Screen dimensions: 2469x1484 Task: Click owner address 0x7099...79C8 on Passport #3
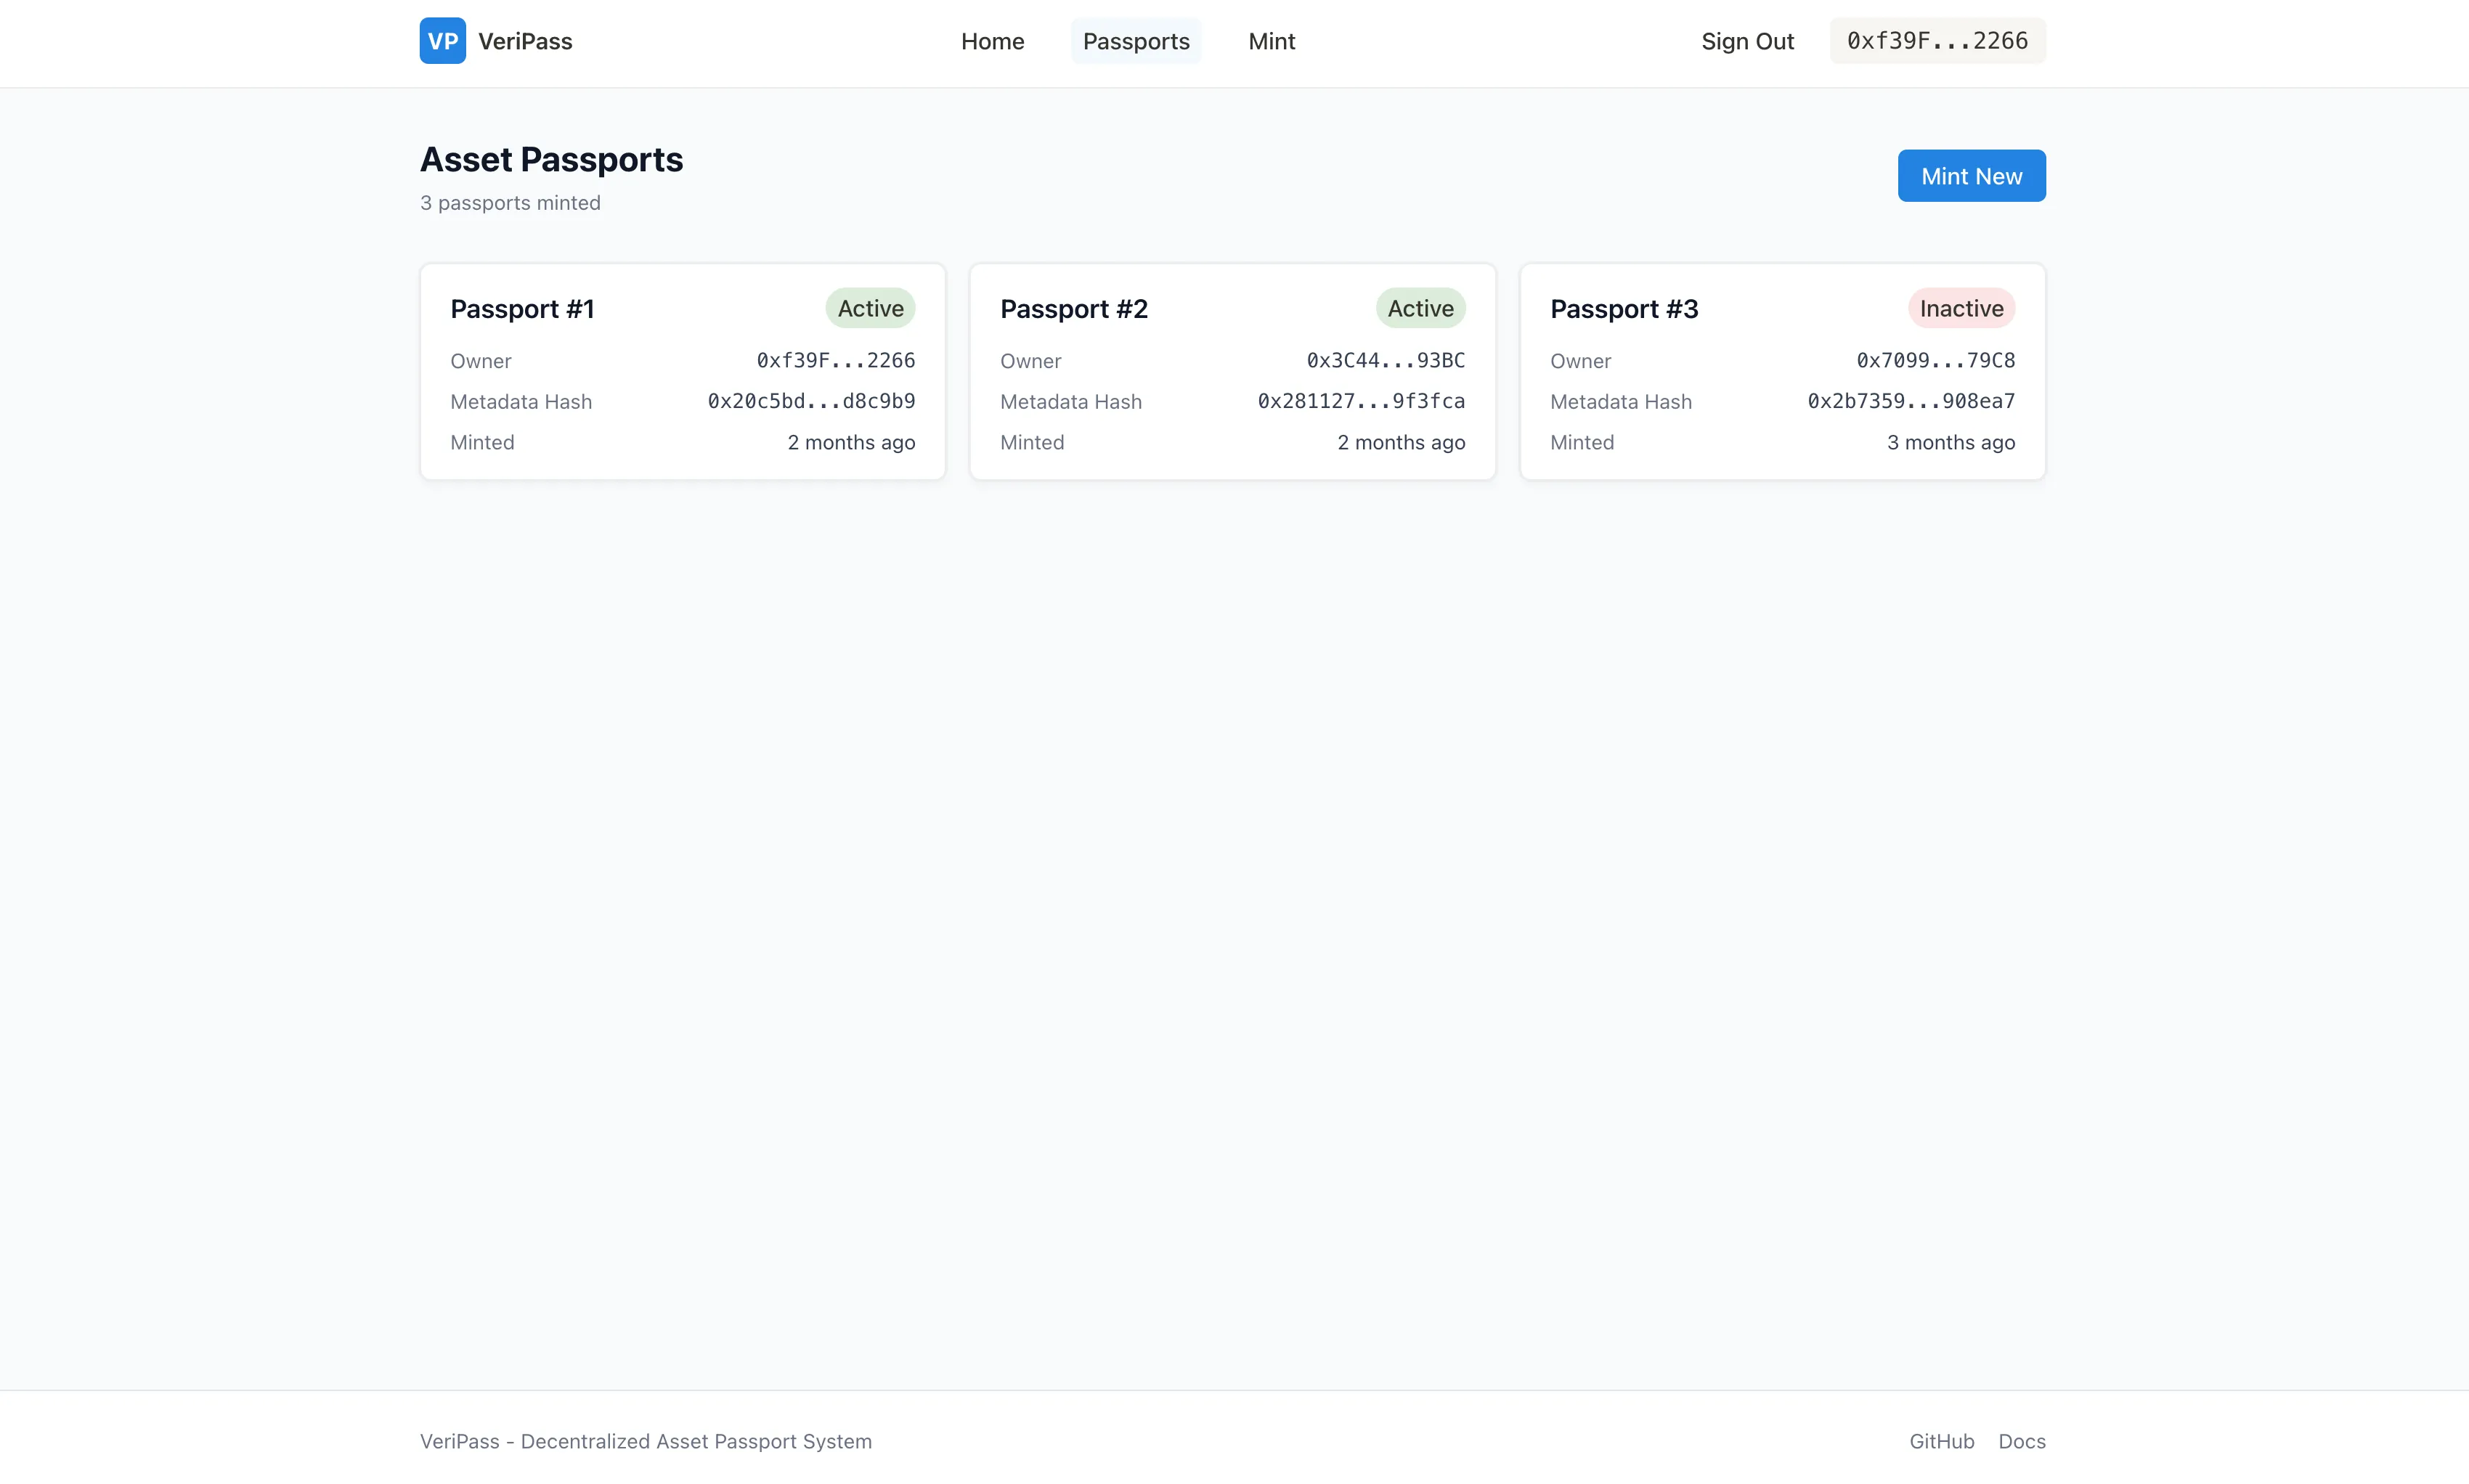click(1934, 360)
